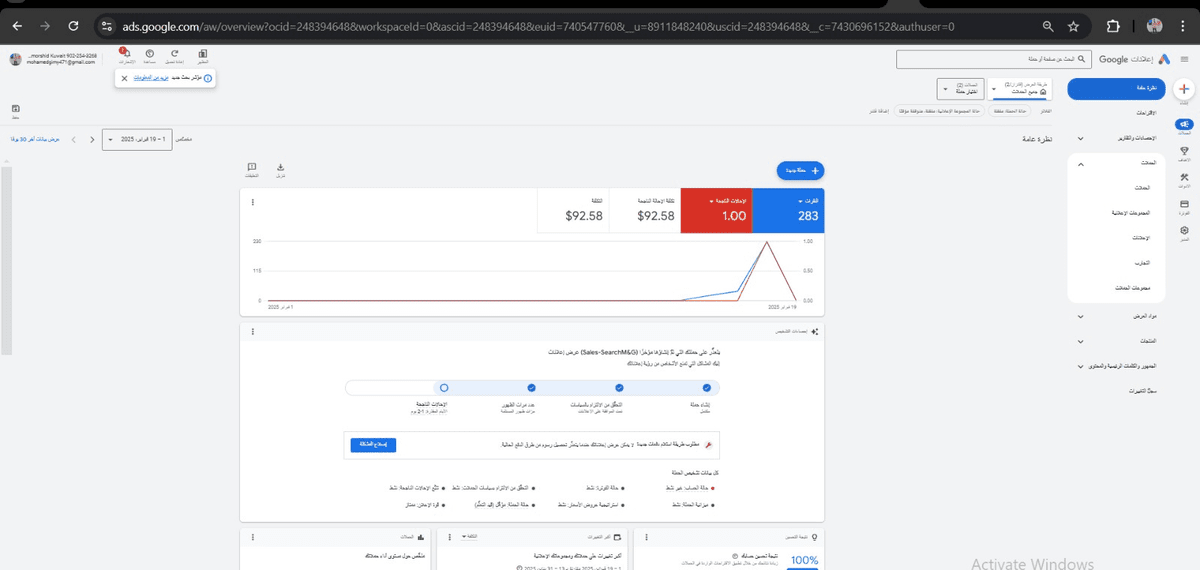Open the Tools wrench icon

1184,178
